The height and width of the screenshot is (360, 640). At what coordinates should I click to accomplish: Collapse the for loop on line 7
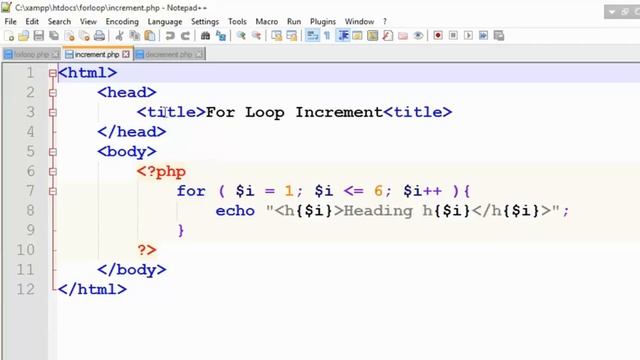point(52,191)
